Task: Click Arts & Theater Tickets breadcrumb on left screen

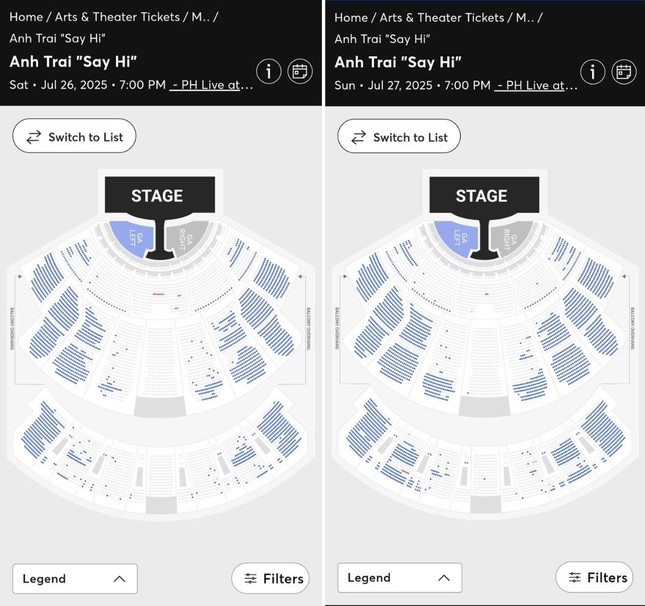Action: [117, 17]
